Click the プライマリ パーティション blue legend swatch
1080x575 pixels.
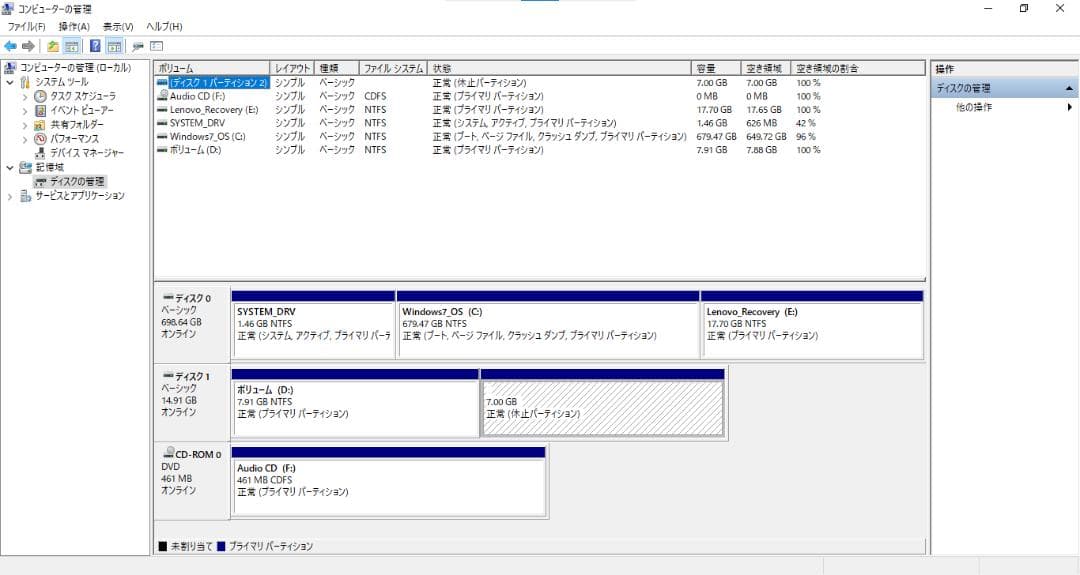click(x=221, y=546)
